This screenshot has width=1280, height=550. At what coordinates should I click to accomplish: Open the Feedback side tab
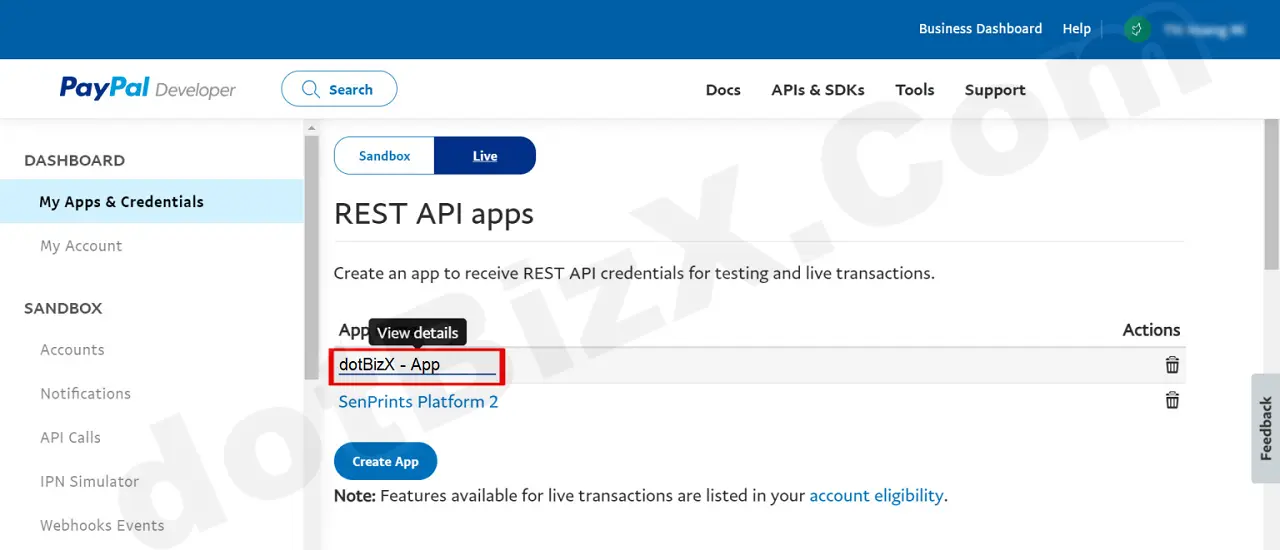pyautogui.click(x=1265, y=428)
